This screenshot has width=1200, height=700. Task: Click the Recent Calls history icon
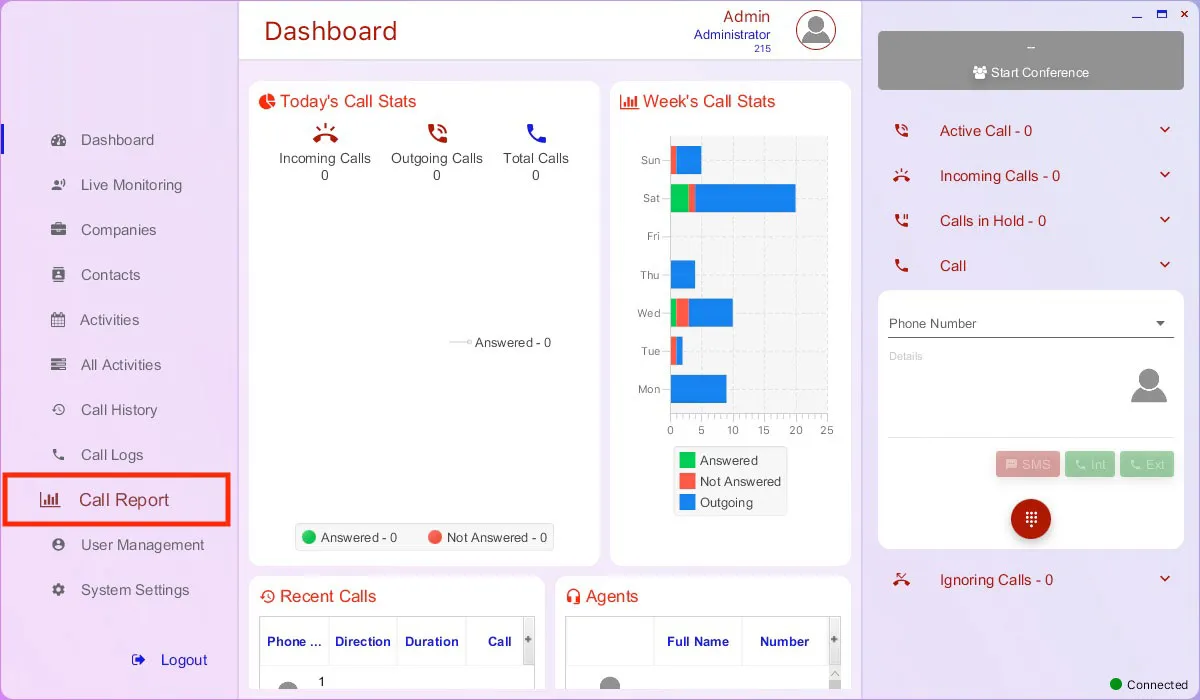(x=267, y=597)
